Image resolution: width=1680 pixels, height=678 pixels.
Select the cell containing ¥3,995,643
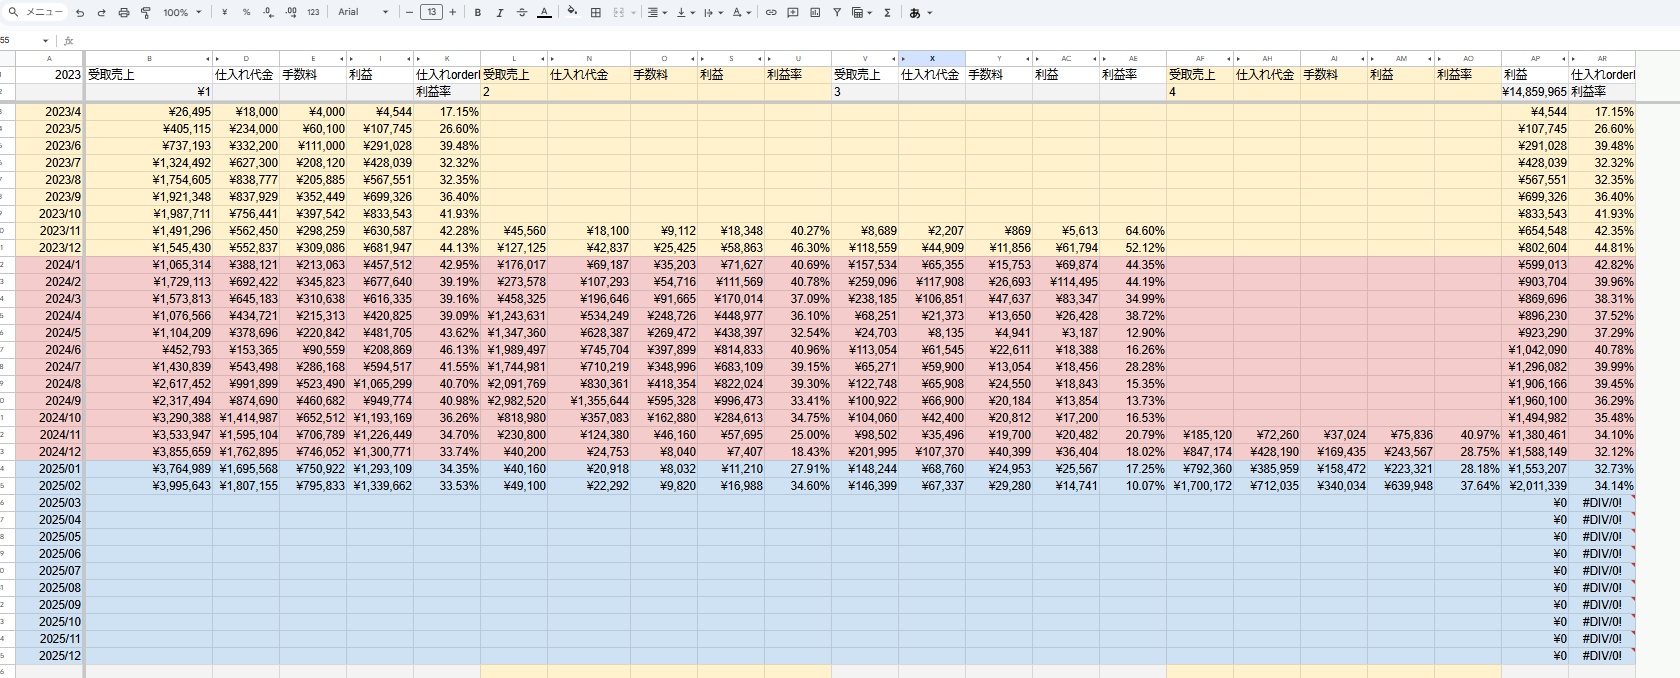click(148, 486)
